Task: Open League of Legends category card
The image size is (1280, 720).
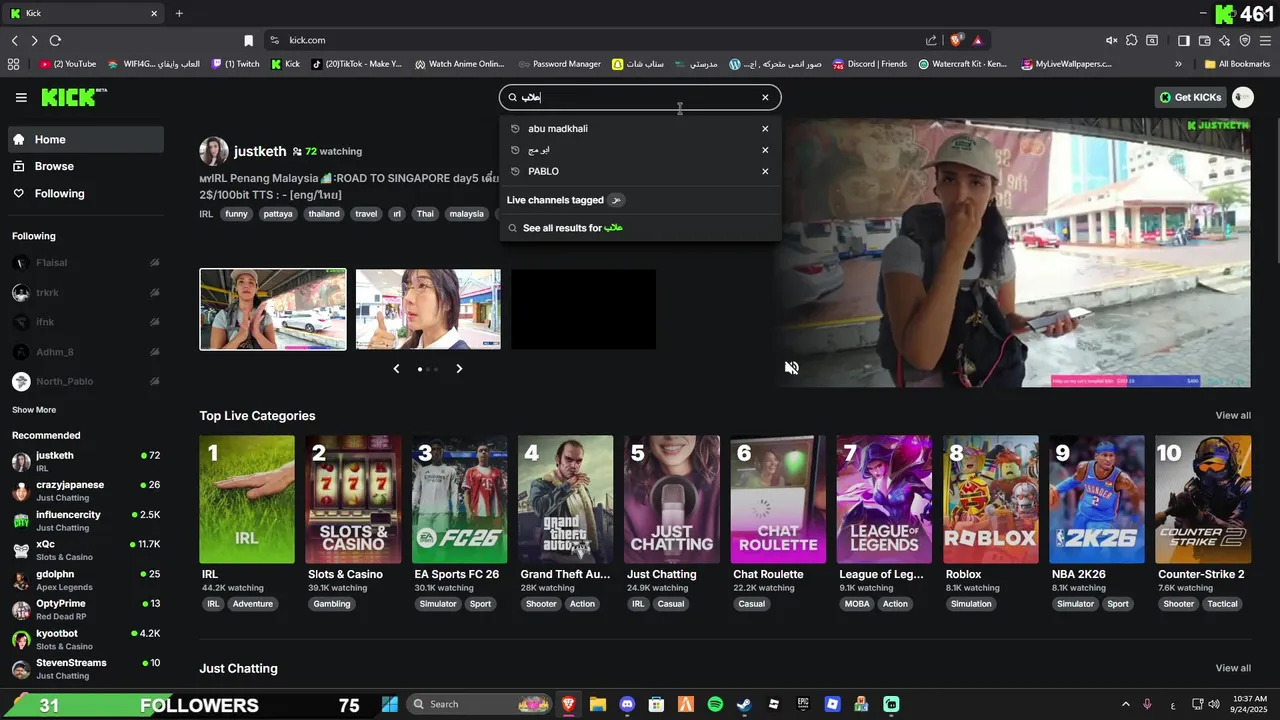Action: [884, 500]
